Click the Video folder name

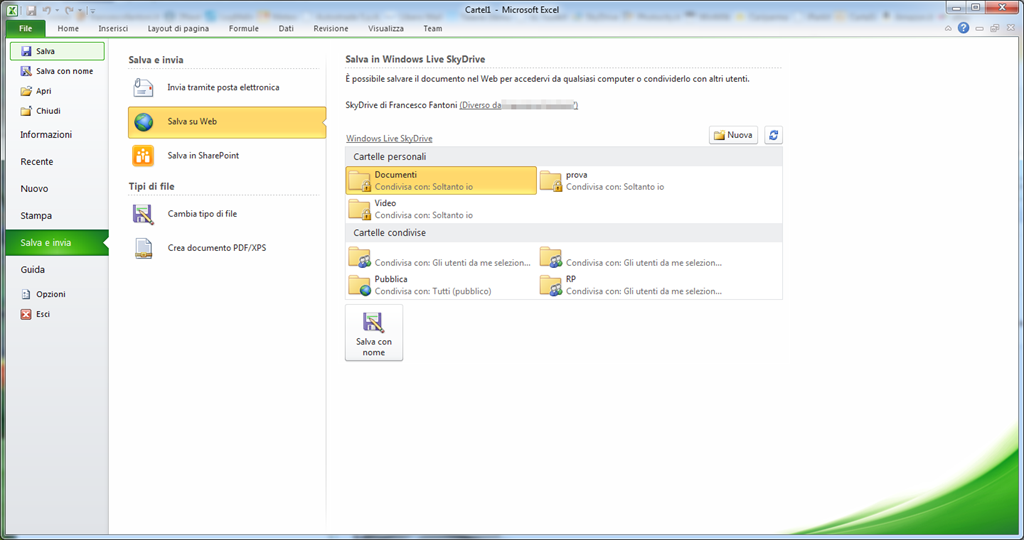tap(385, 203)
